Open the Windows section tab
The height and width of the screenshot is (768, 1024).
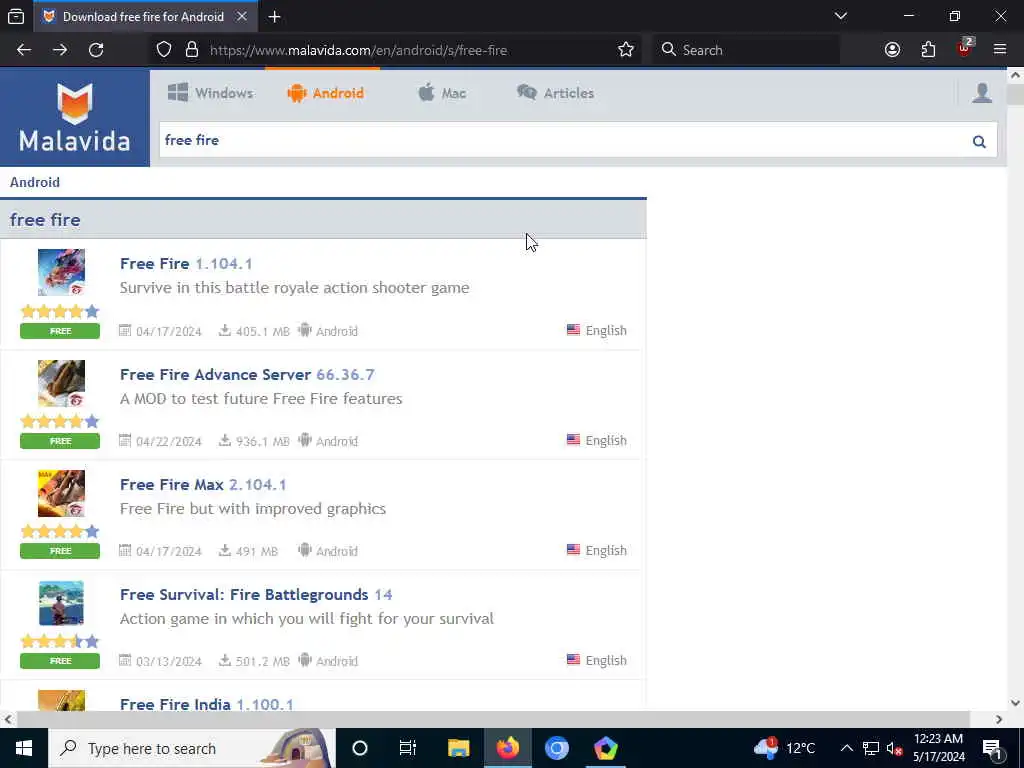coord(210,93)
